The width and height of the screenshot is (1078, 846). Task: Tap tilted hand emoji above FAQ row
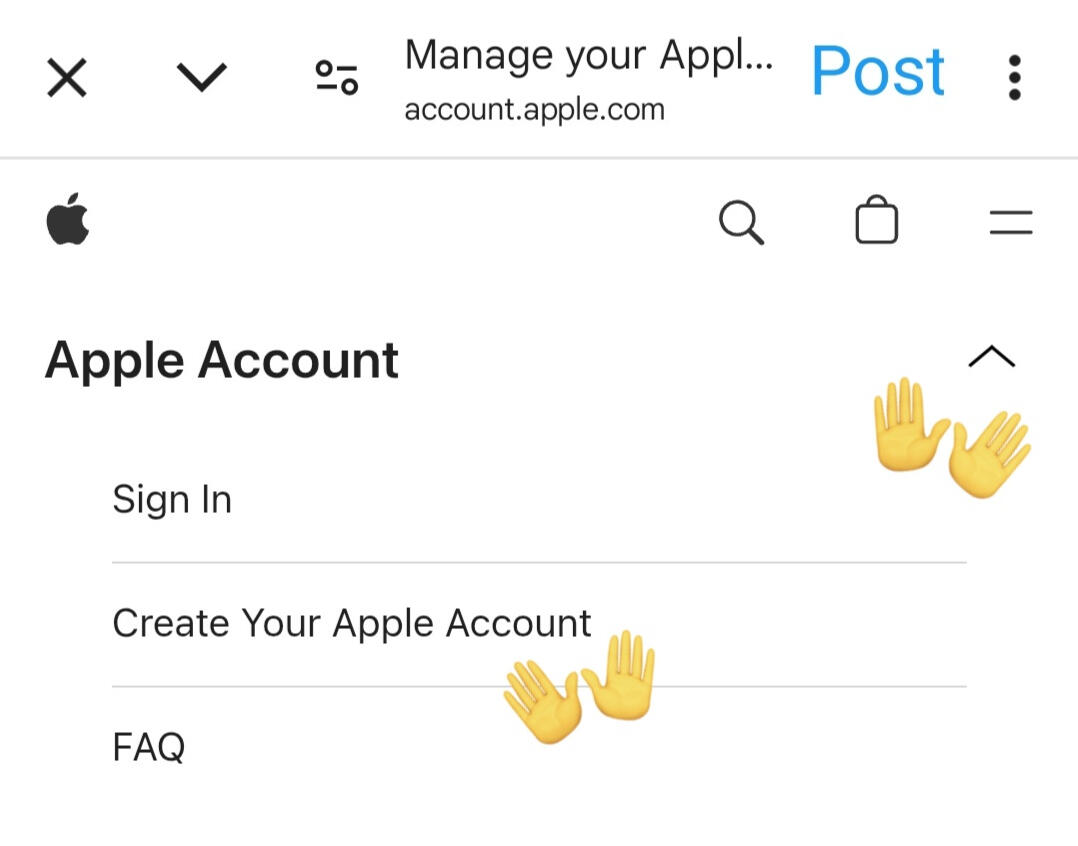(543, 704)
